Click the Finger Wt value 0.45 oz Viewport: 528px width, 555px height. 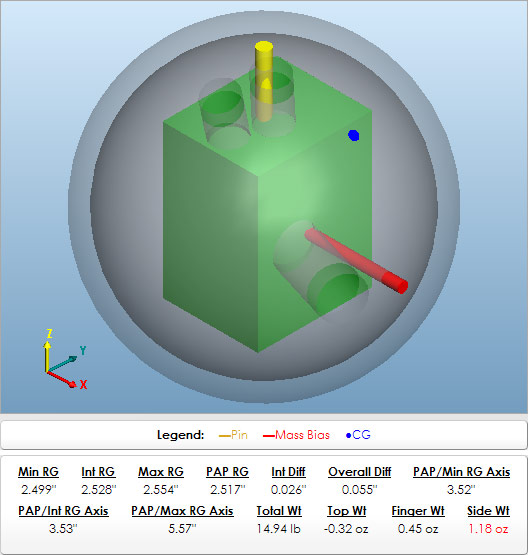click(418, 529)
